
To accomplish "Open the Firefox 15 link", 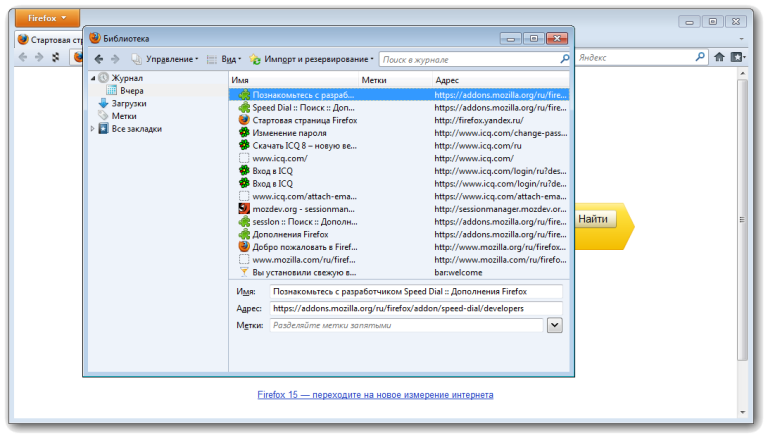I will point(375,394).
